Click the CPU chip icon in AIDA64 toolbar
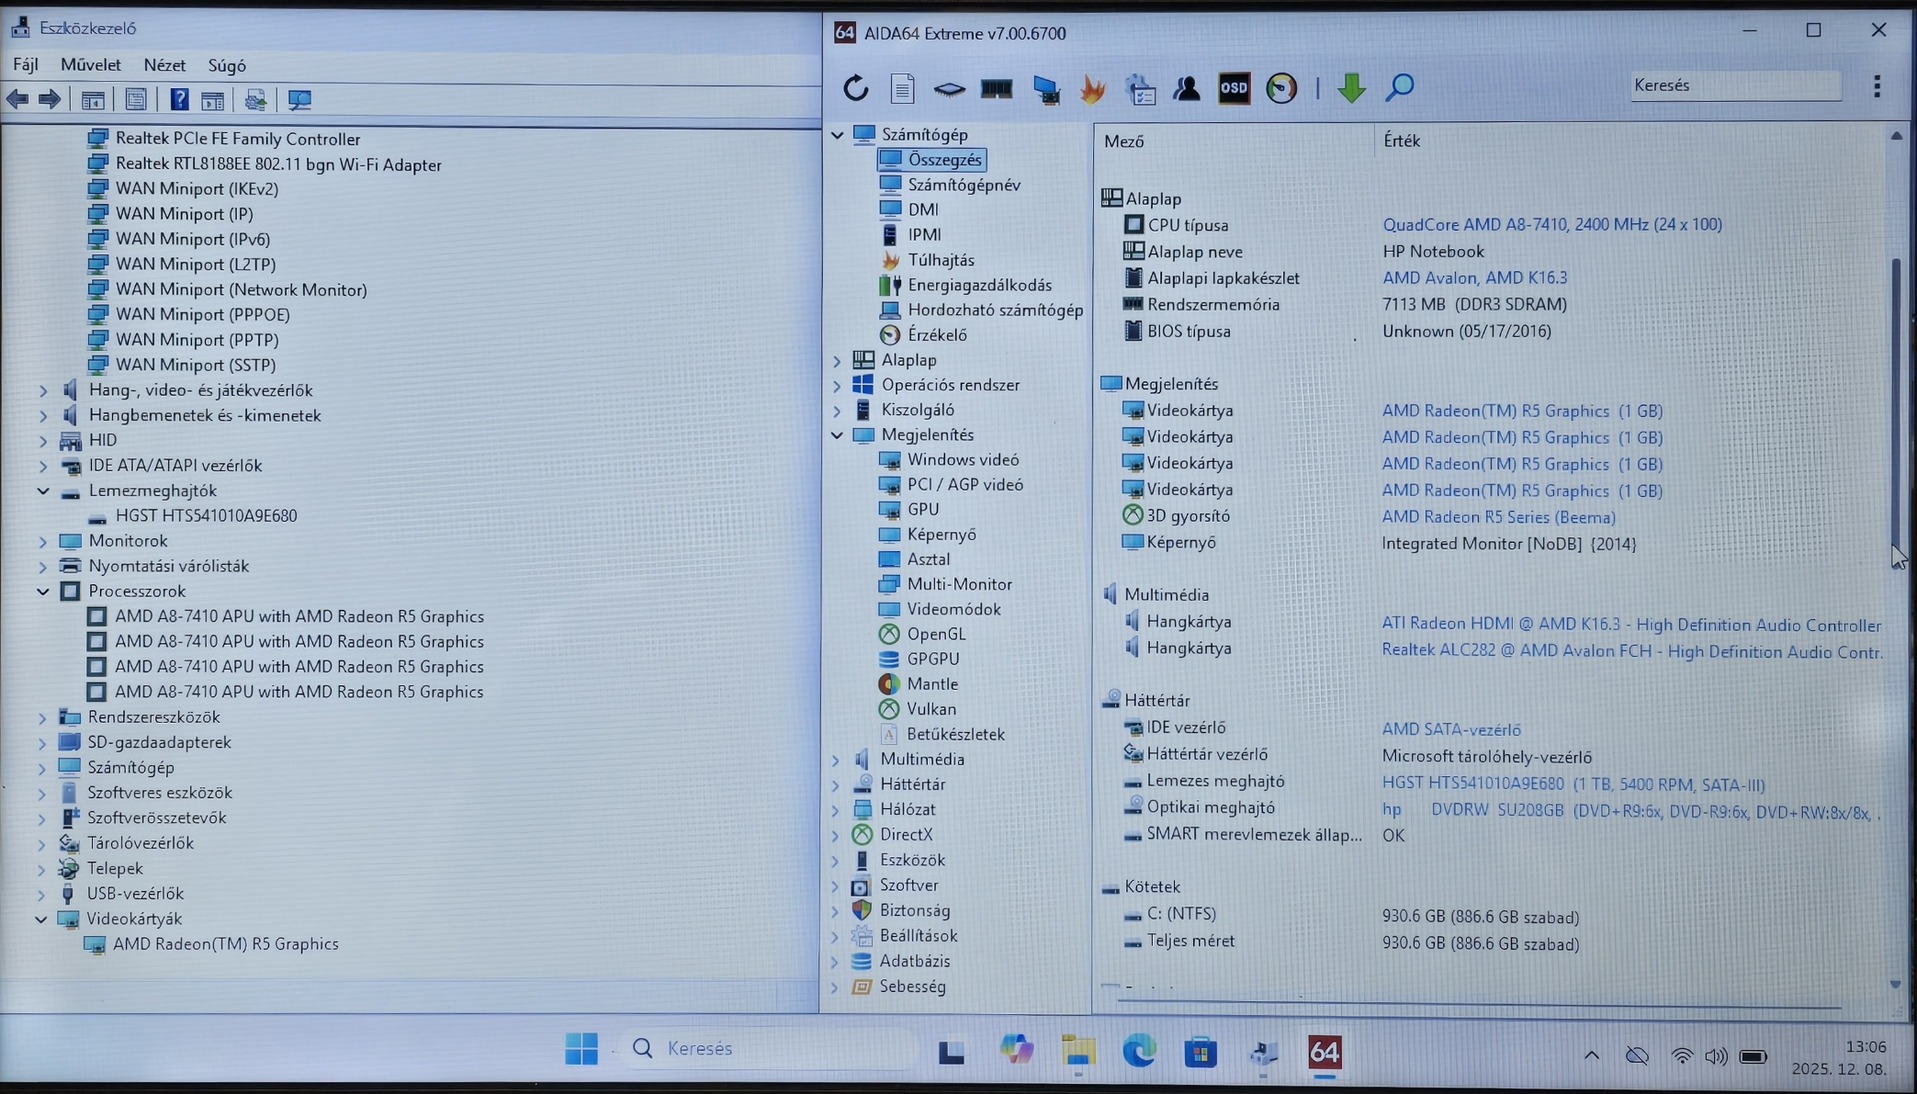The height and width of the screenshot is (1094, 1917). [x=949, y=89]
